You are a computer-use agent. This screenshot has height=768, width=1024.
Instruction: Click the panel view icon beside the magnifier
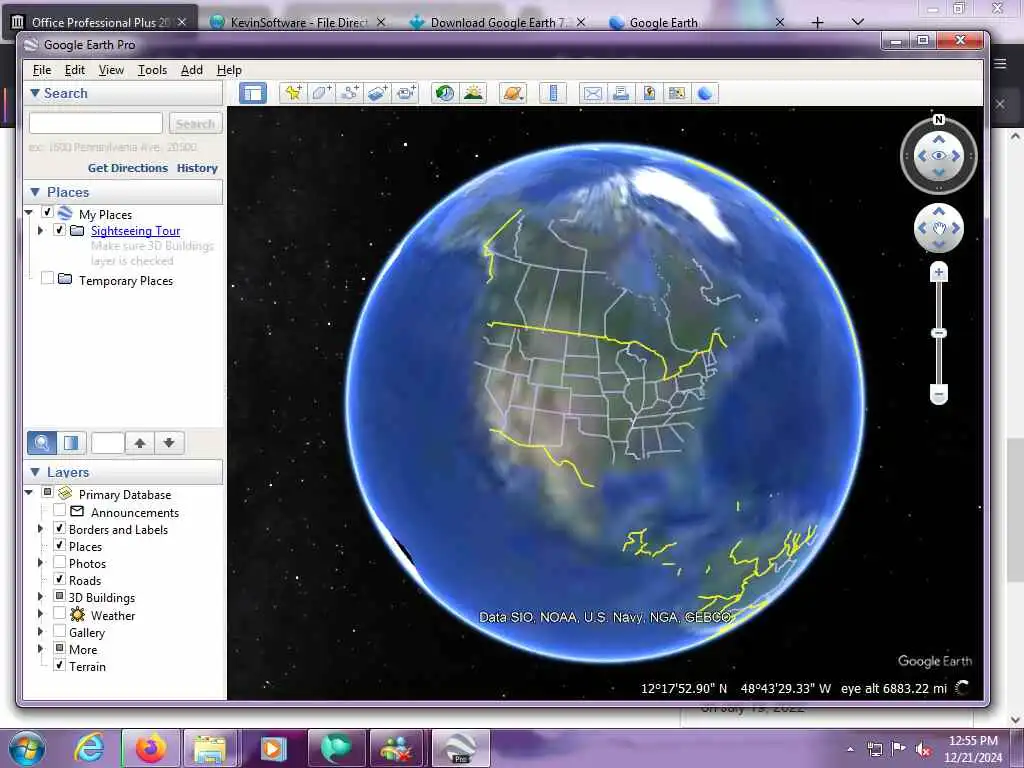click(x=71, y=443)
